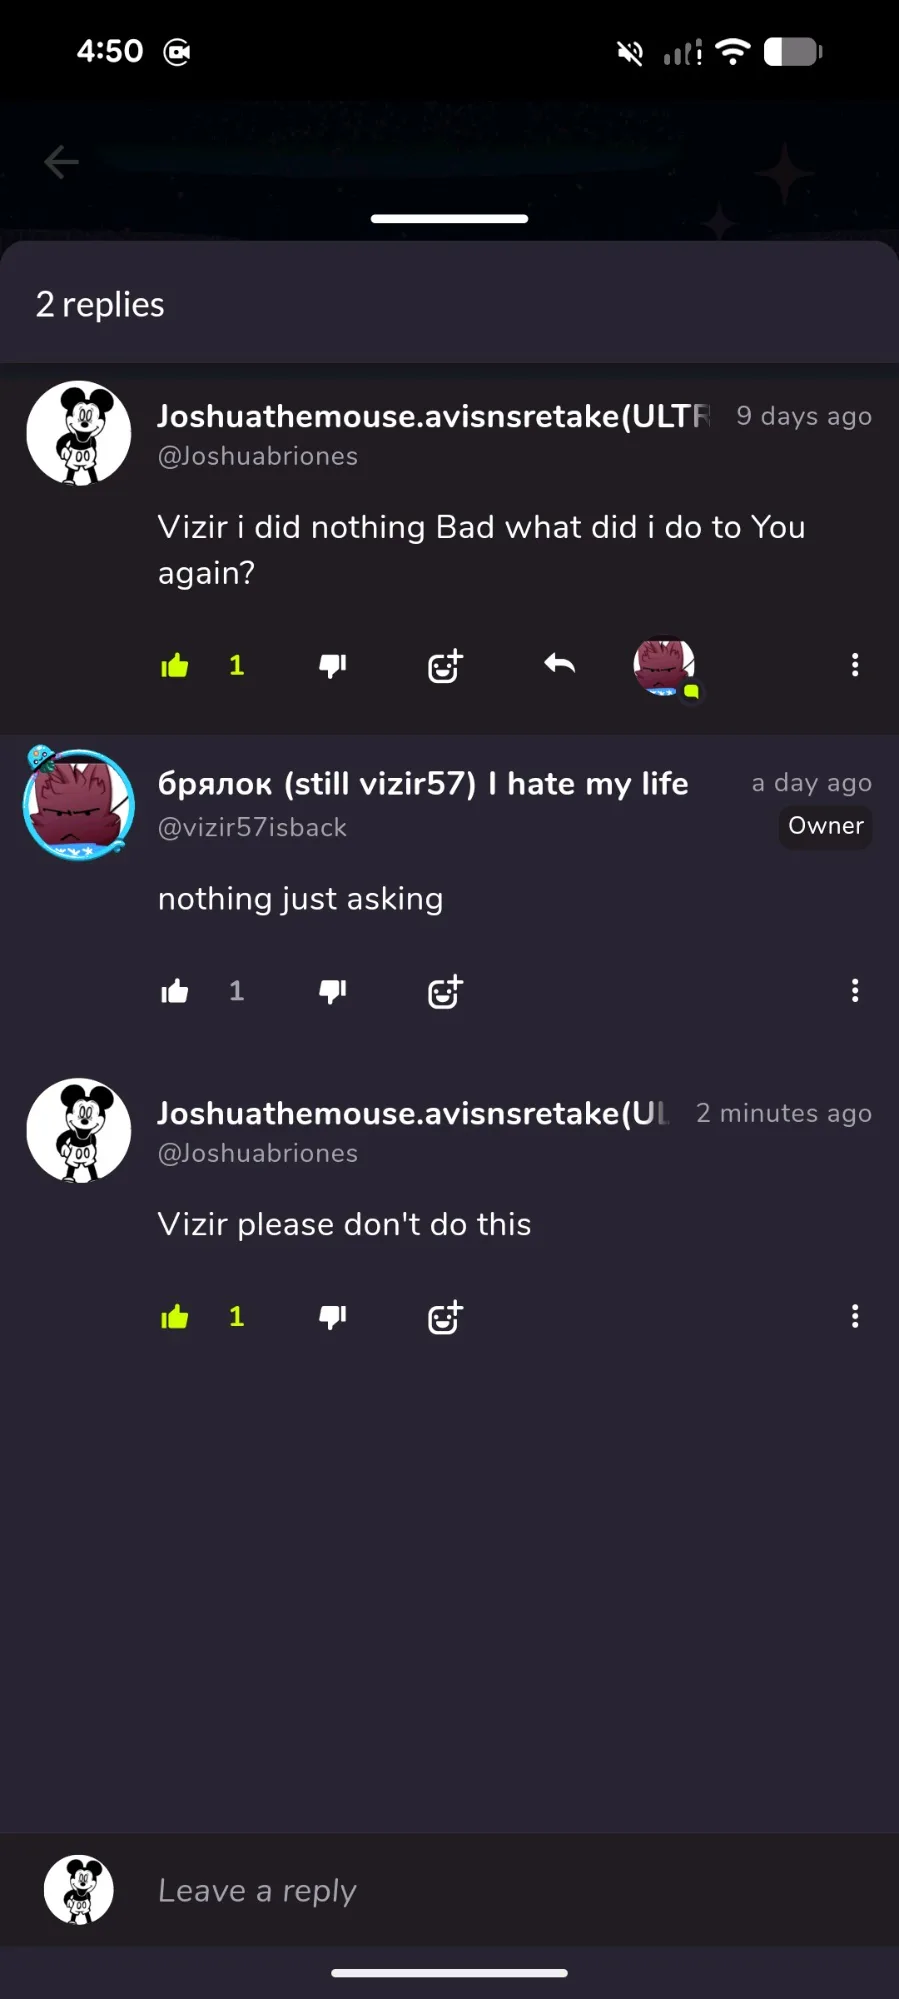This screenshot has width=899, height=1999.
Task: Dislike "Vizir please don't do this" reply
Action: click(332, 1317)
